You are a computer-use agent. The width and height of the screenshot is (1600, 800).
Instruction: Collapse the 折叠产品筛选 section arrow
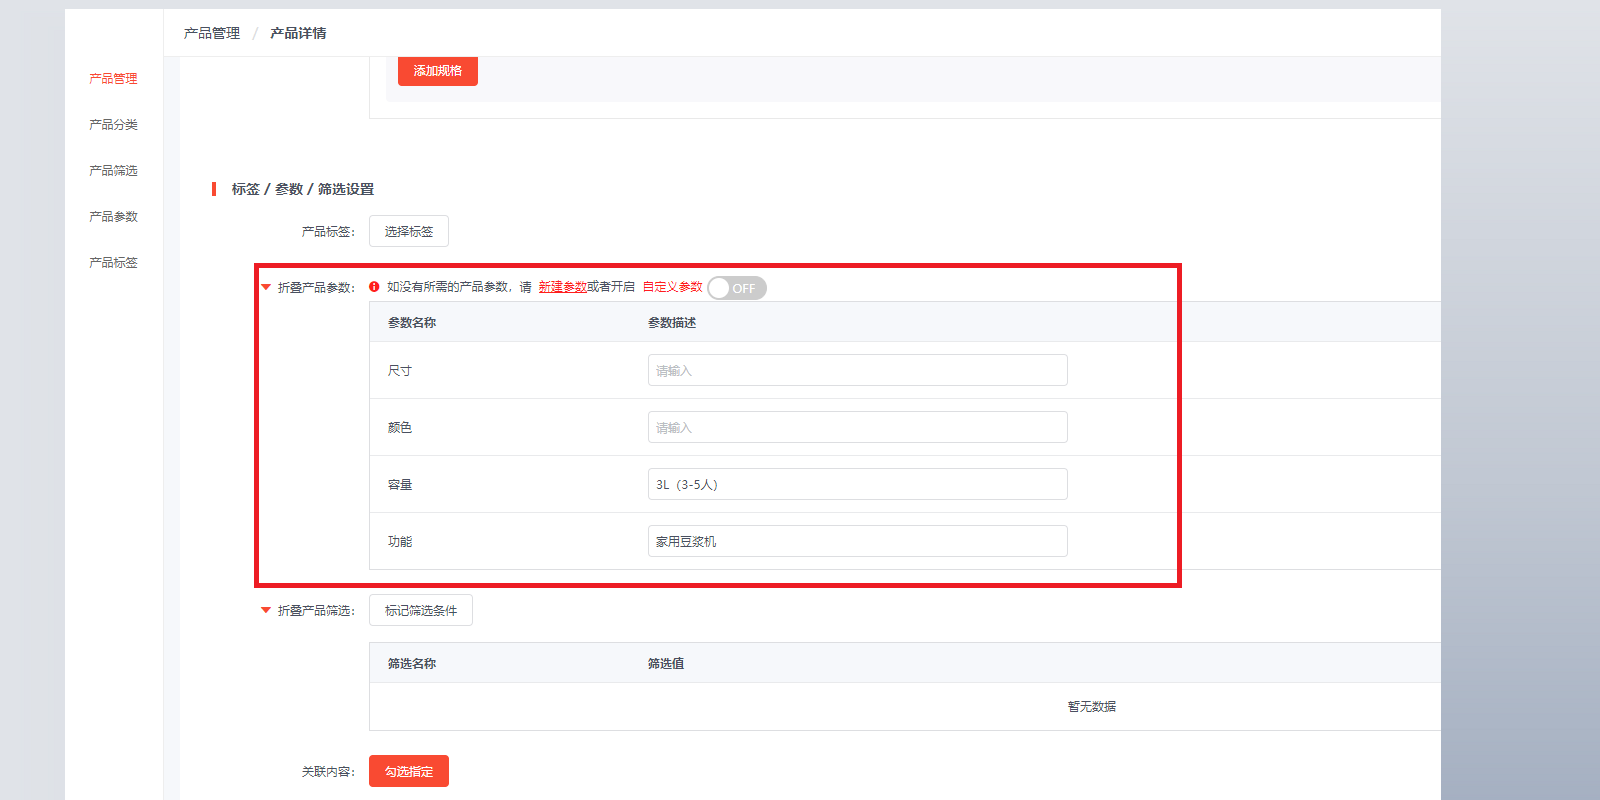point(266,610)
